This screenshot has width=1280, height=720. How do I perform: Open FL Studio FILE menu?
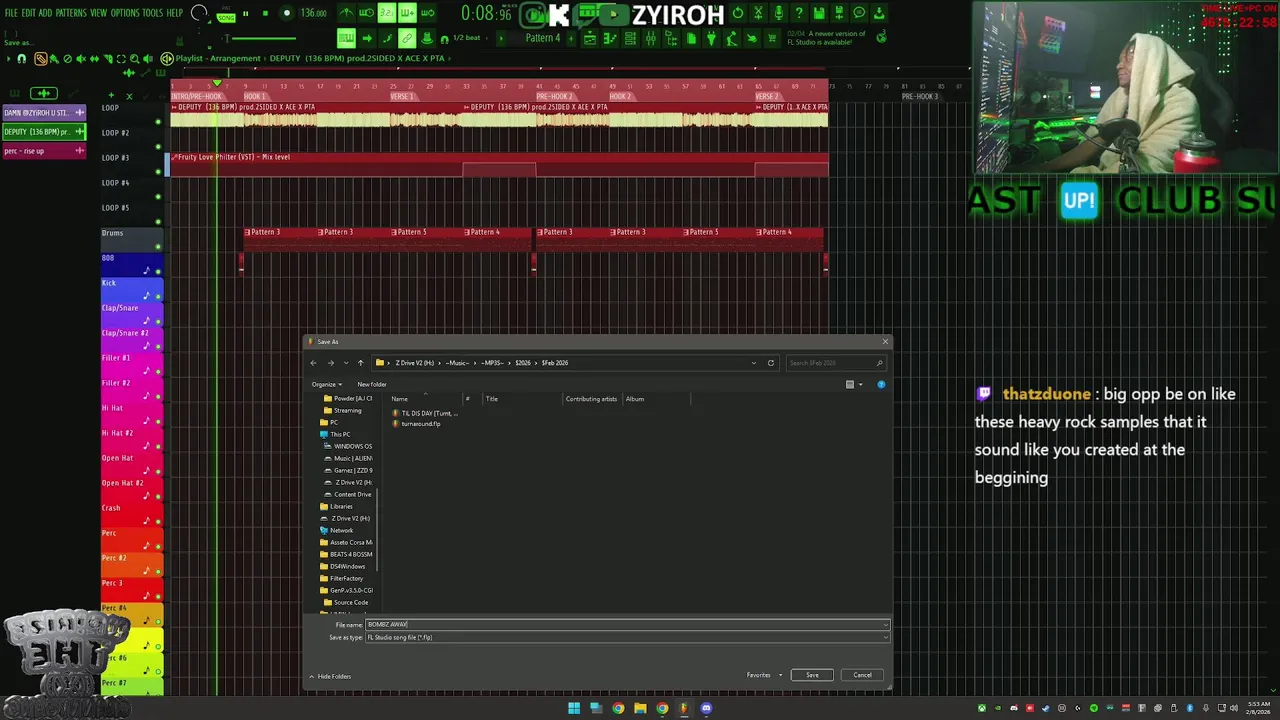pos(11,13)
